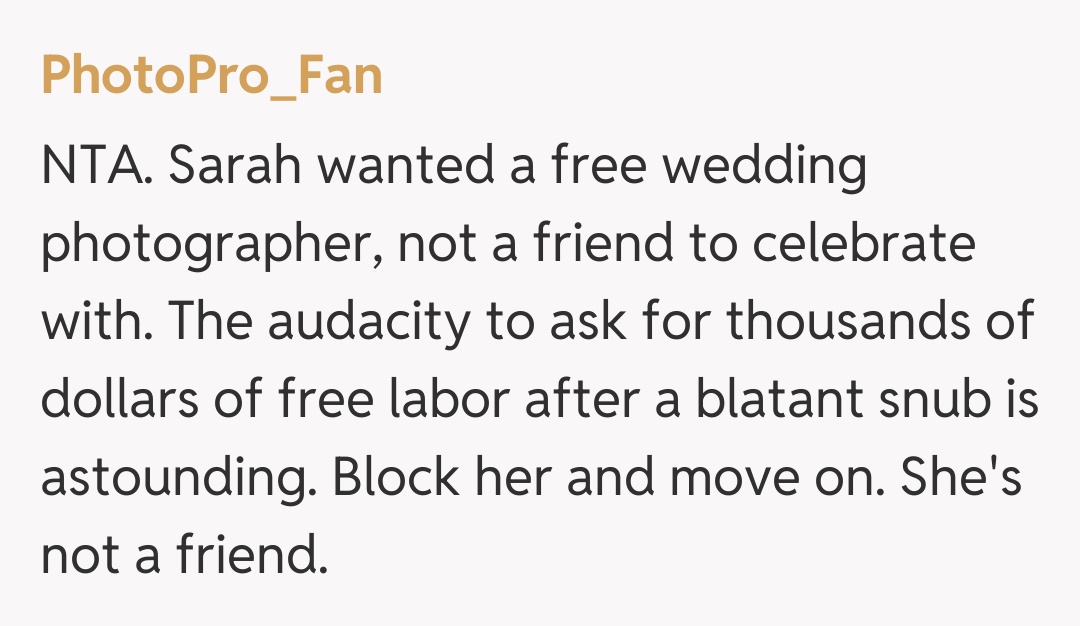This screenshot has height=626, width=1080.
Task: Click the word Block in the comment
Action: pos(393,478)
